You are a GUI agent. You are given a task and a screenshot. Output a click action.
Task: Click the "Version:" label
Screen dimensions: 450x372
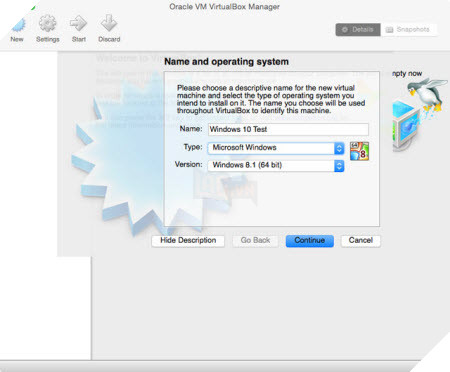[x=189, y=165]
